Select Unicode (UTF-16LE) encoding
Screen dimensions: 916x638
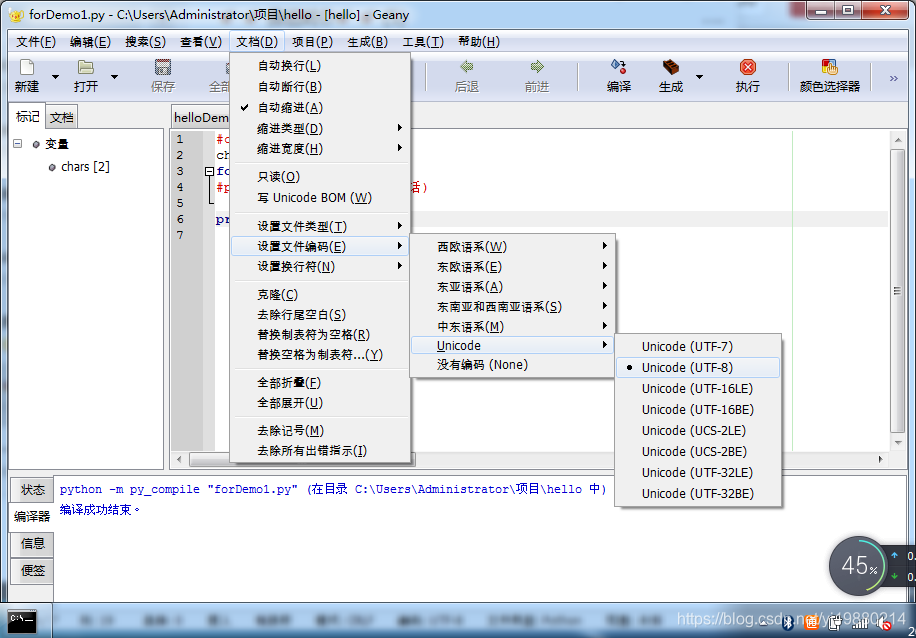tap(698, 389)
